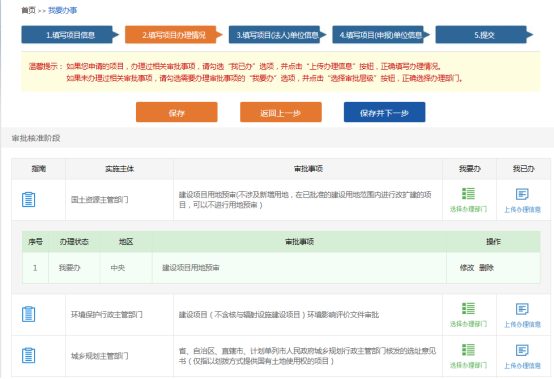Click 选择办理部门 text in 环境保护行政主管部门 row
The image size is (554, 379).
pyautogui.click(x=468, y=324)
